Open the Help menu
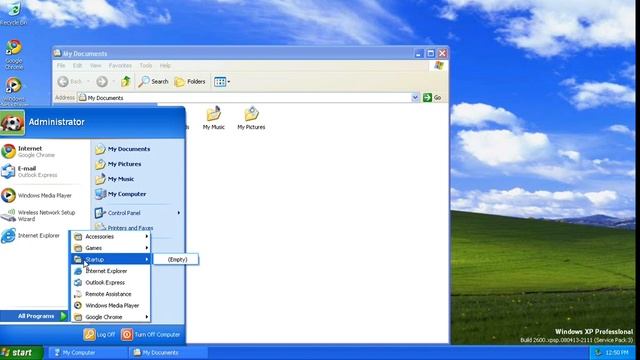Viewport: 640px width, 360px height. (x=165, y=66)
